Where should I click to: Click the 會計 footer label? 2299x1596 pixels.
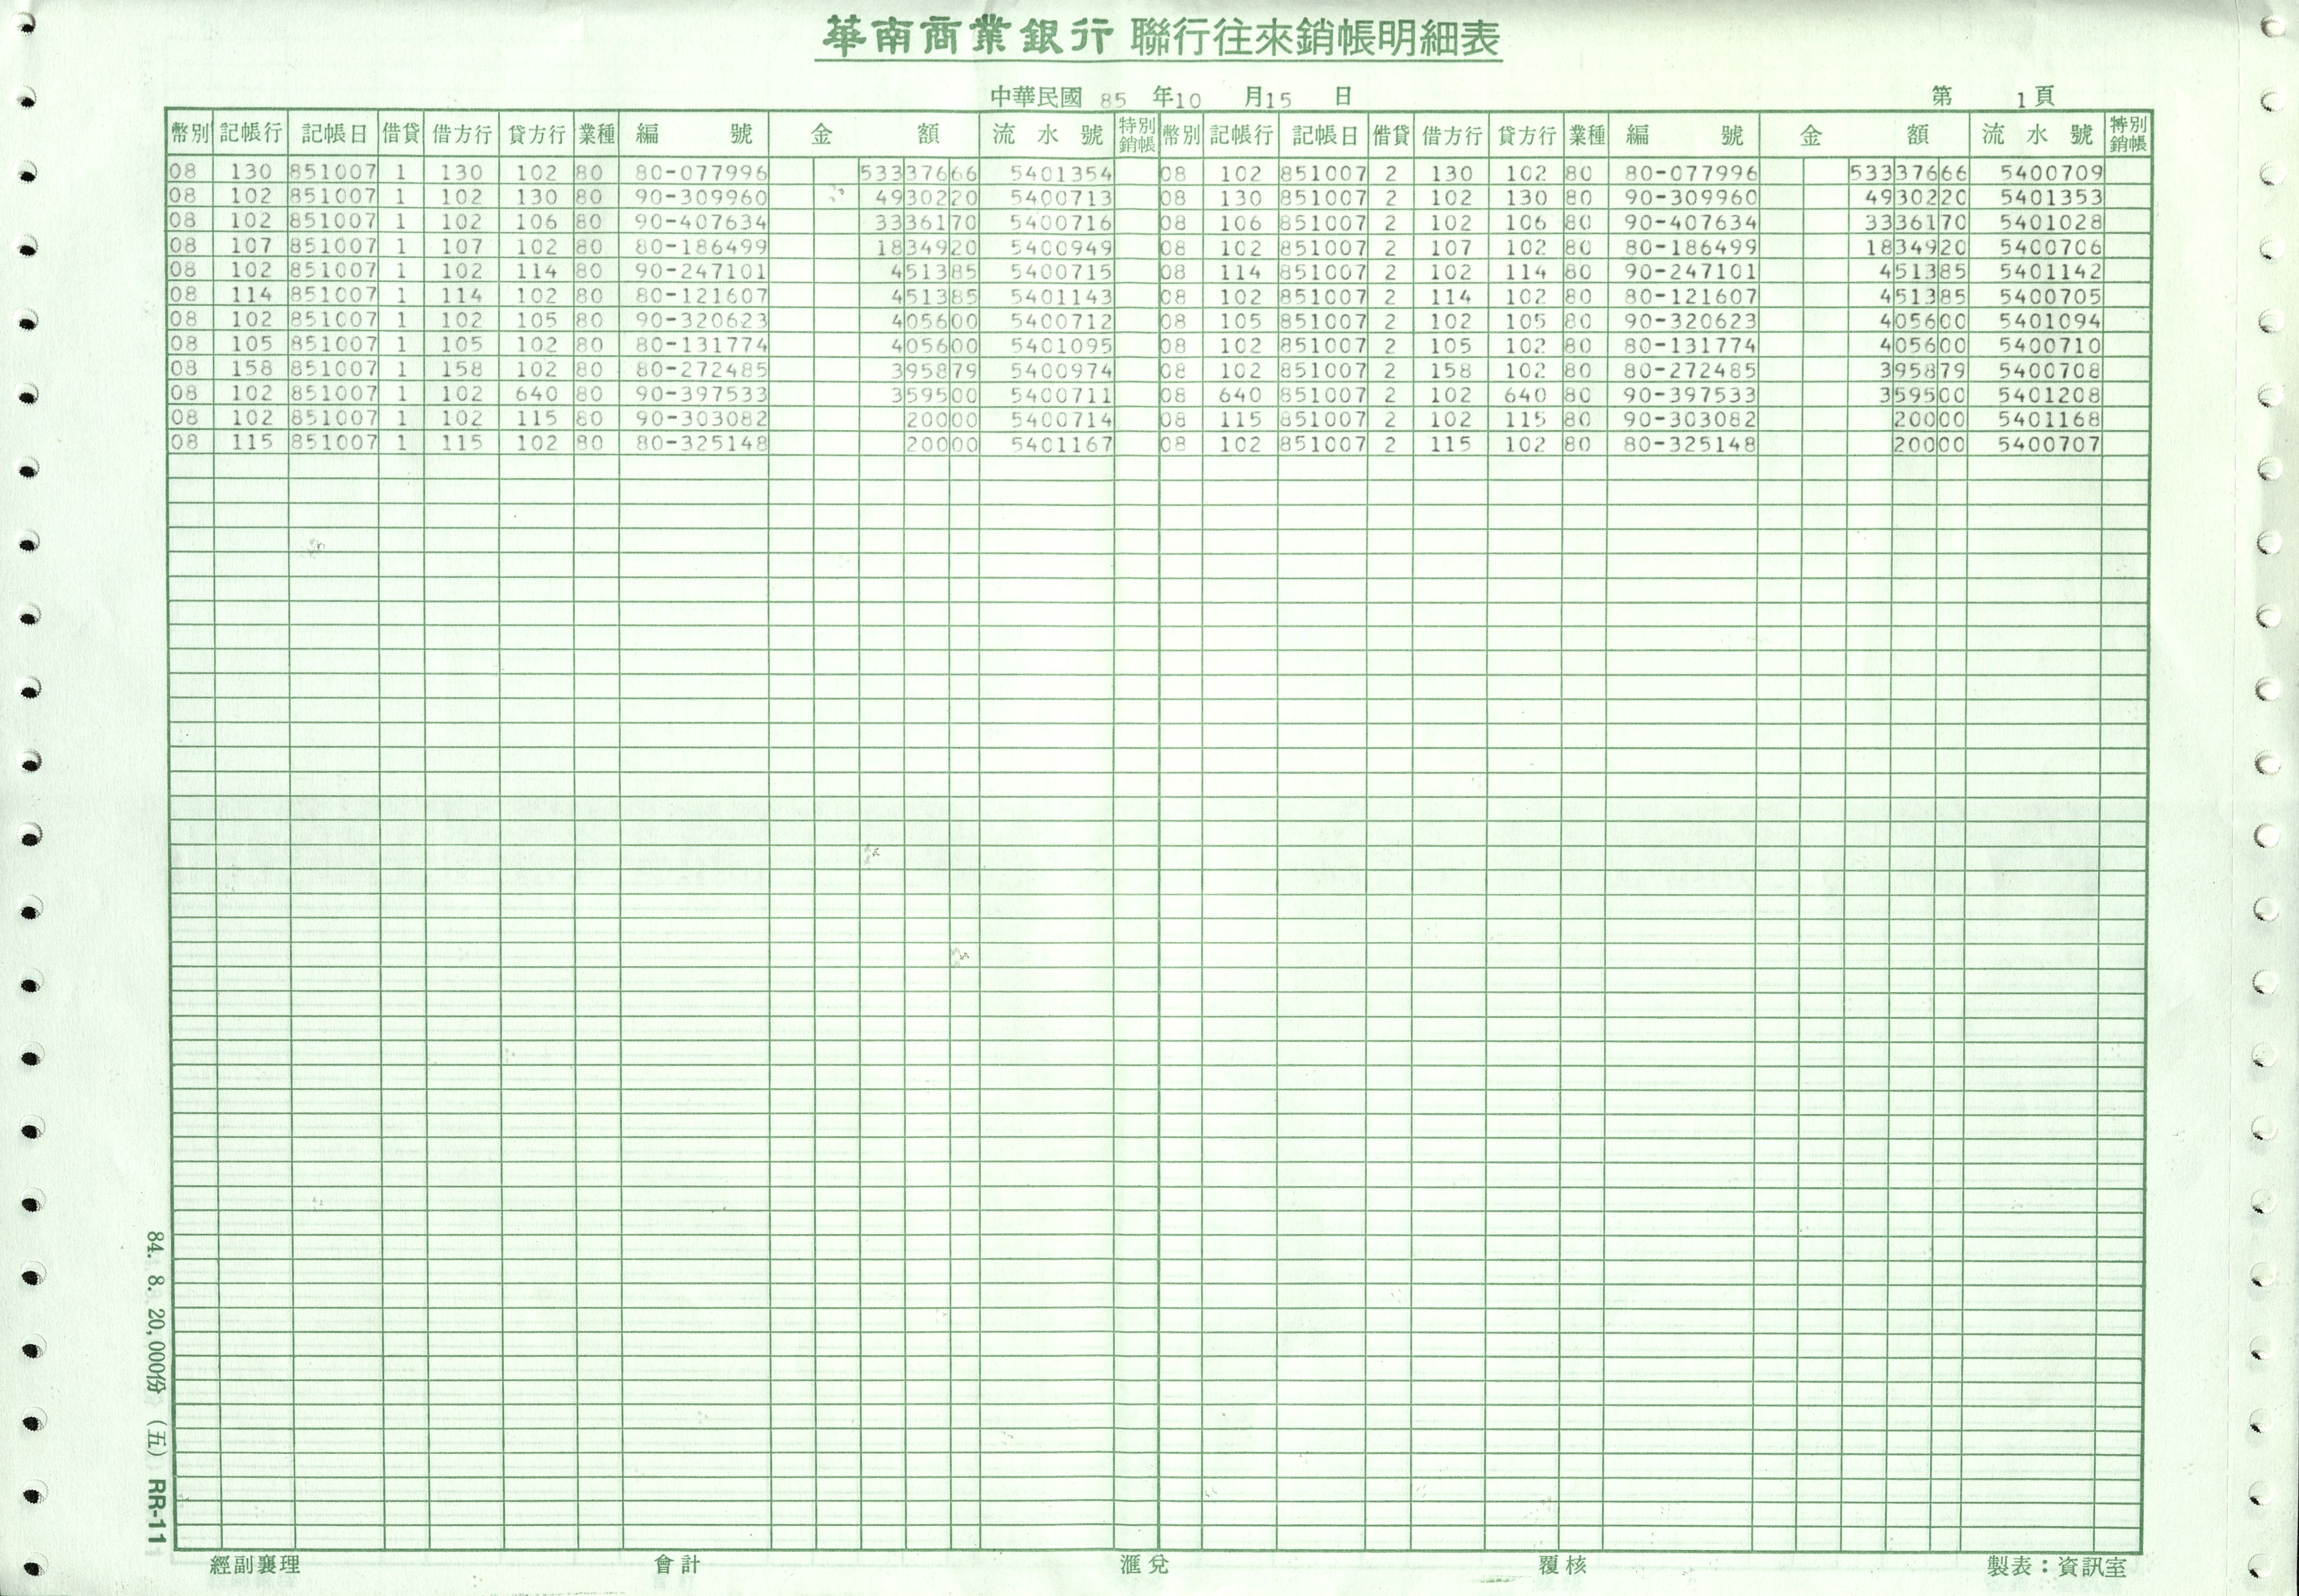[677, 1565]
